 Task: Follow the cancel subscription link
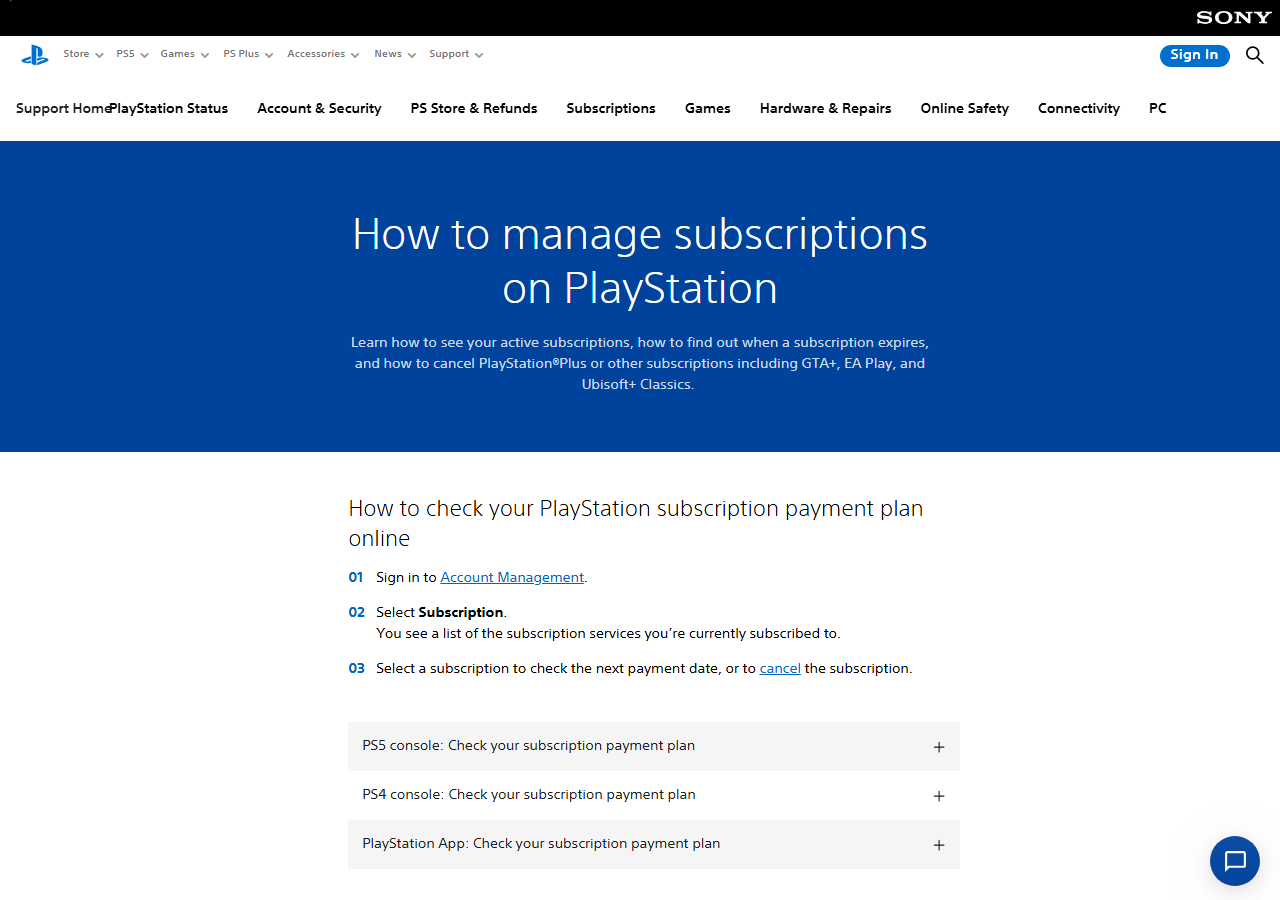click(780, 668)
